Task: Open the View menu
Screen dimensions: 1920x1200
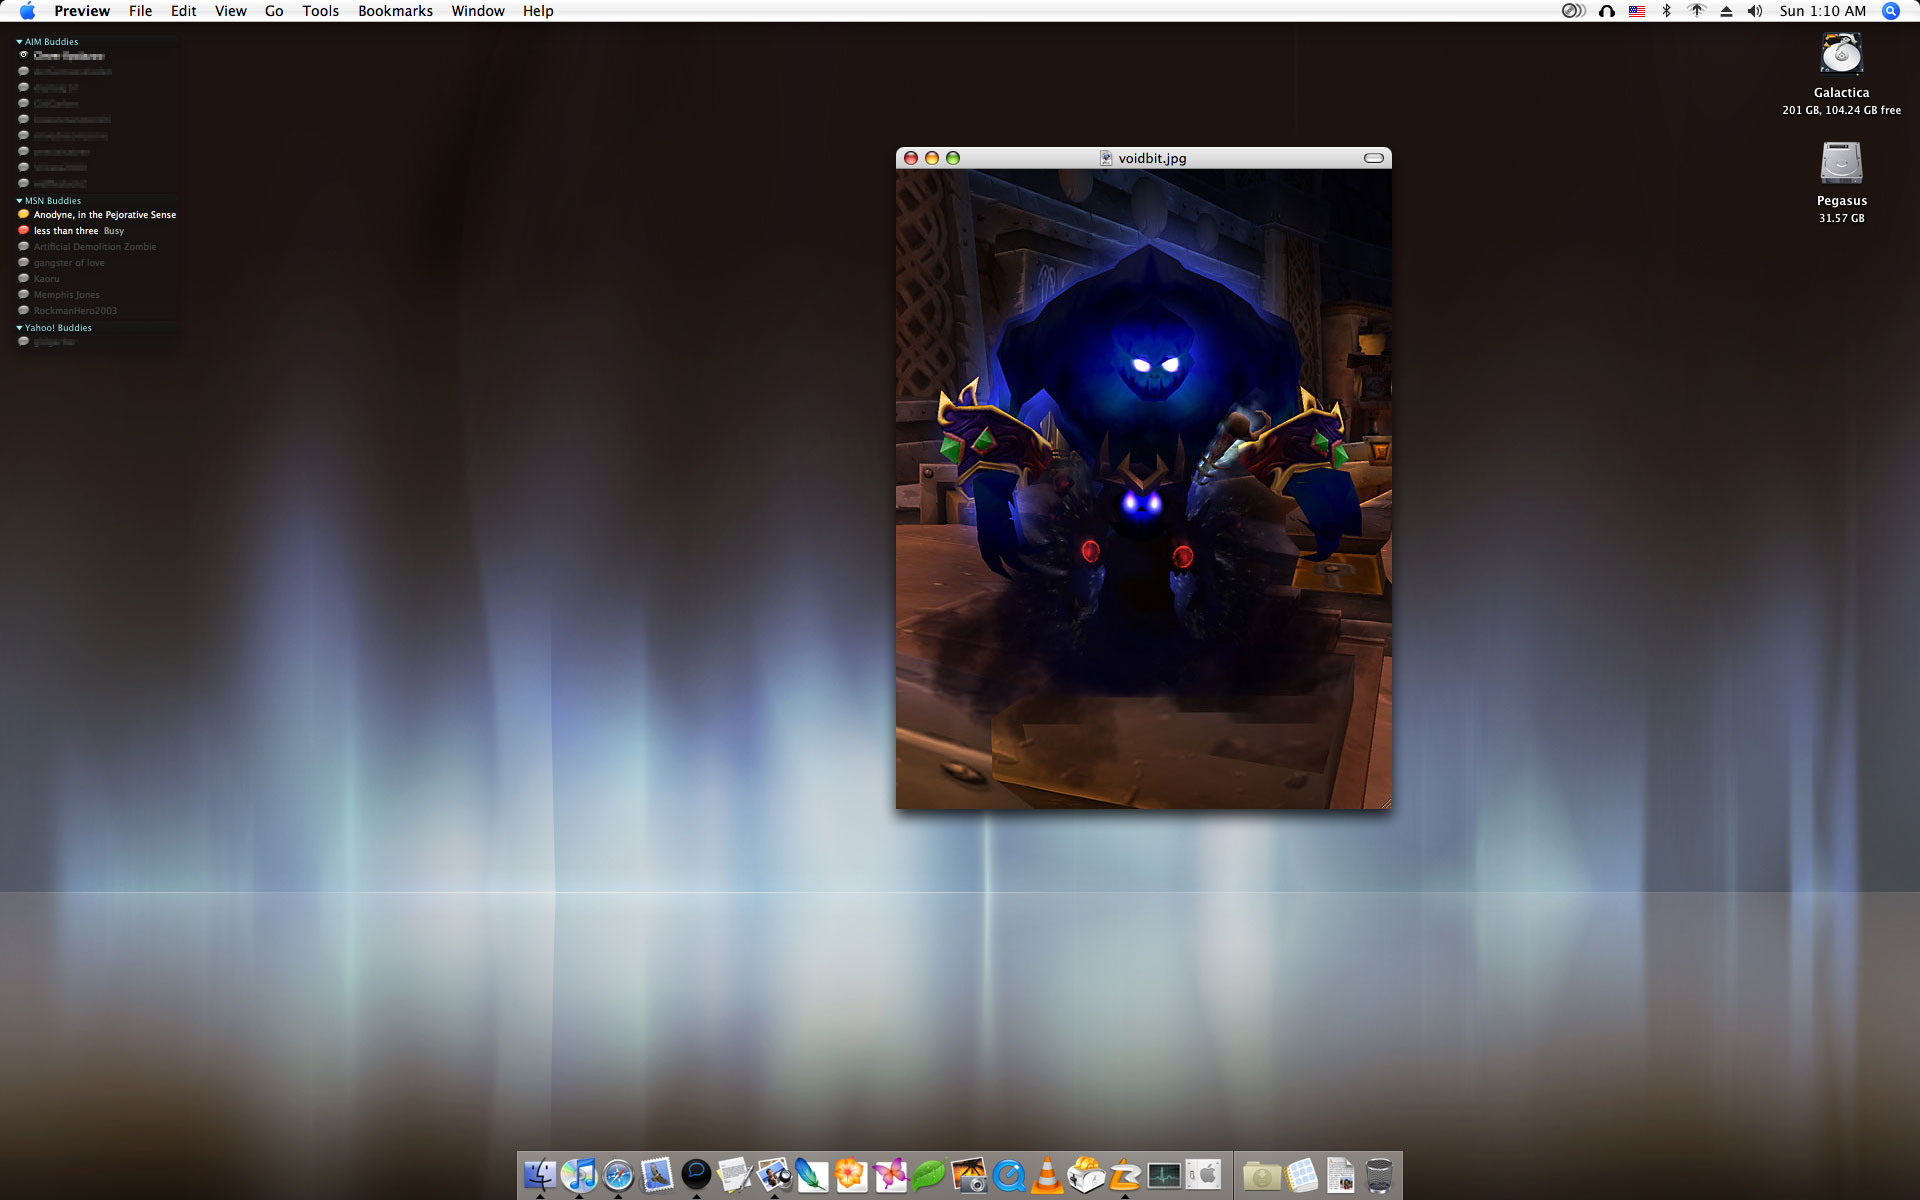Action: tap(230, 11)
